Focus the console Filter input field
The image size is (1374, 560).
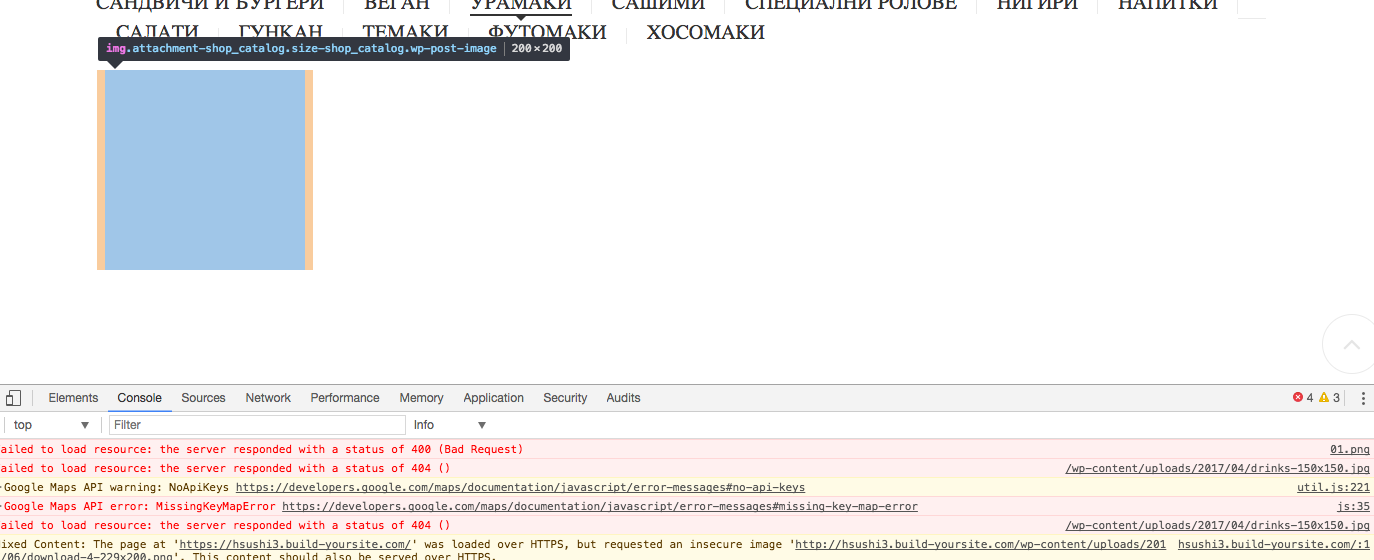[x=257, y=425]
